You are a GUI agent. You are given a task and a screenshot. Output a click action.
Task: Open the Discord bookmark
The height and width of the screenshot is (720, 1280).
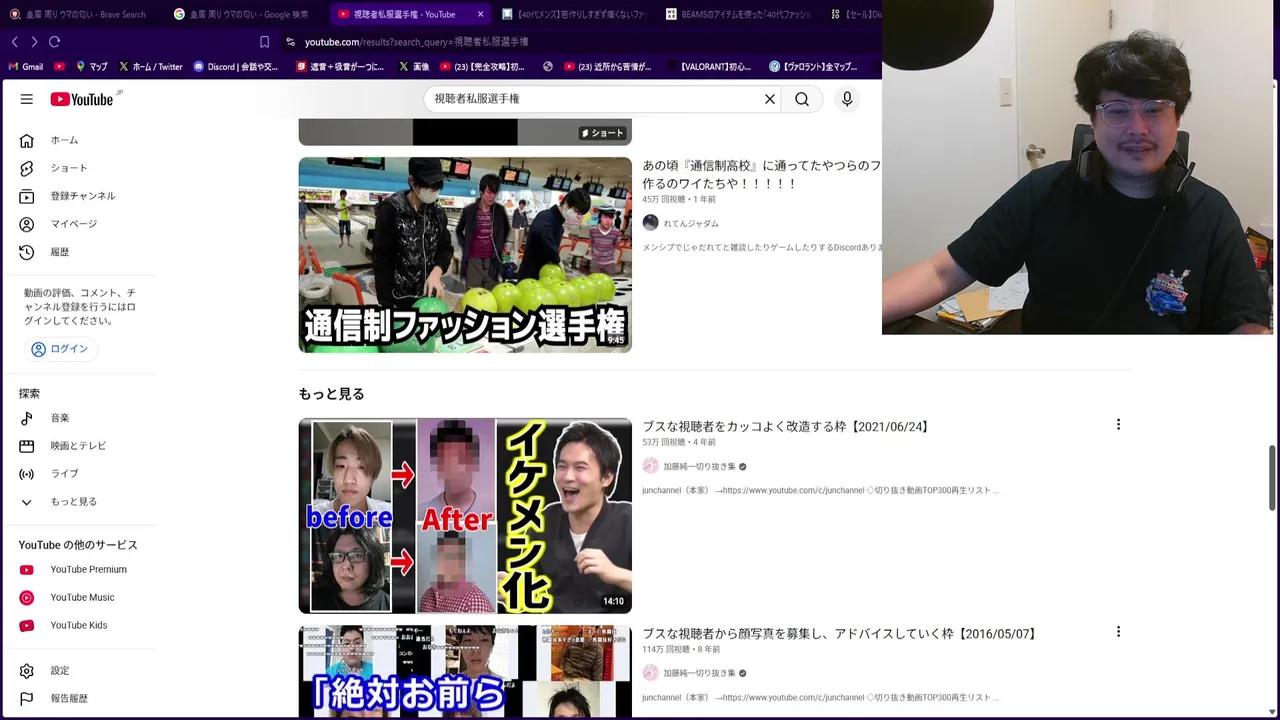[x=236, y=67]
